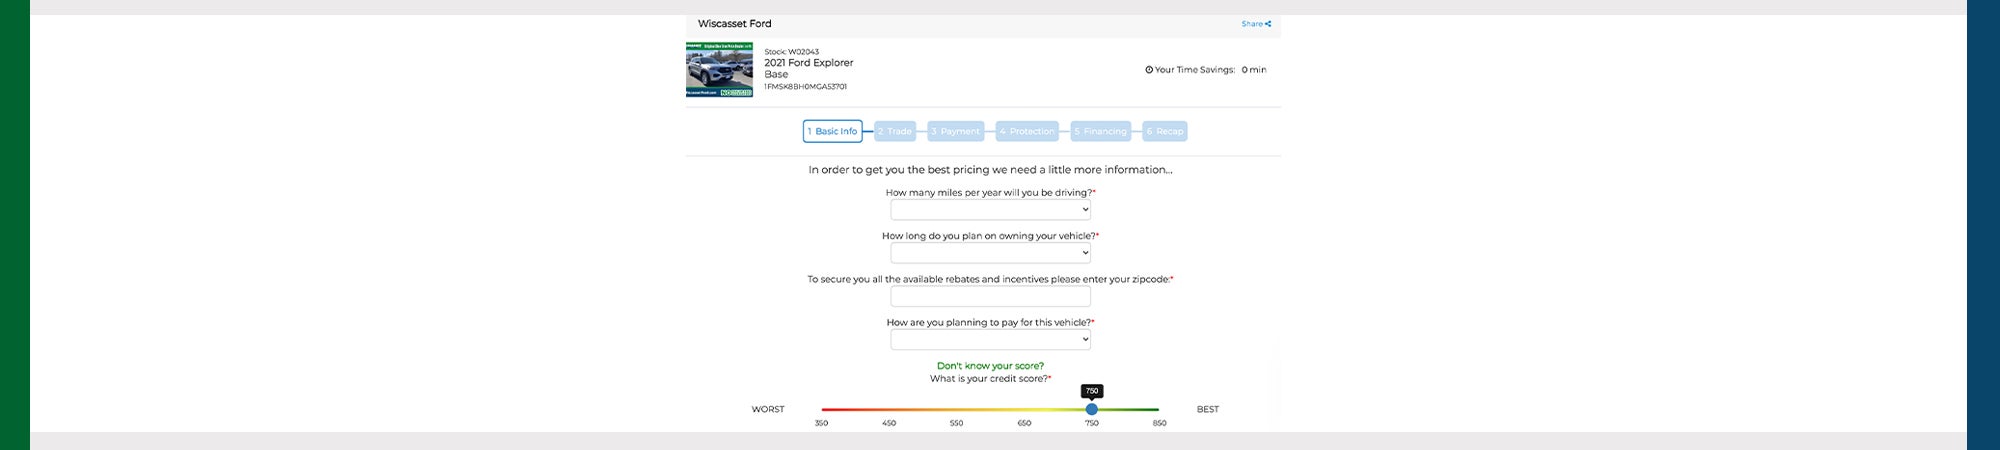Click the slider track near 450
This screenshot has width=2000, height=450.
[x=889, y=409]
